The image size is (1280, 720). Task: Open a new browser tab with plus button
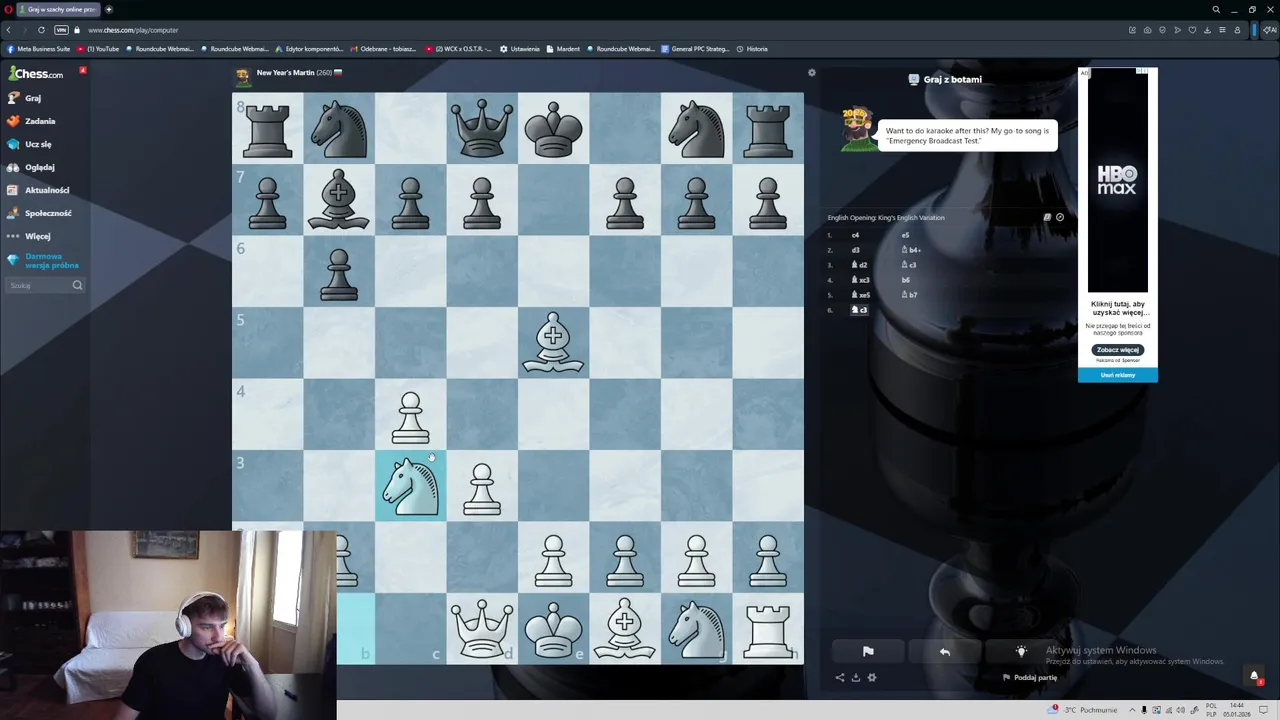pyautogui.click(x=109, y=9)
